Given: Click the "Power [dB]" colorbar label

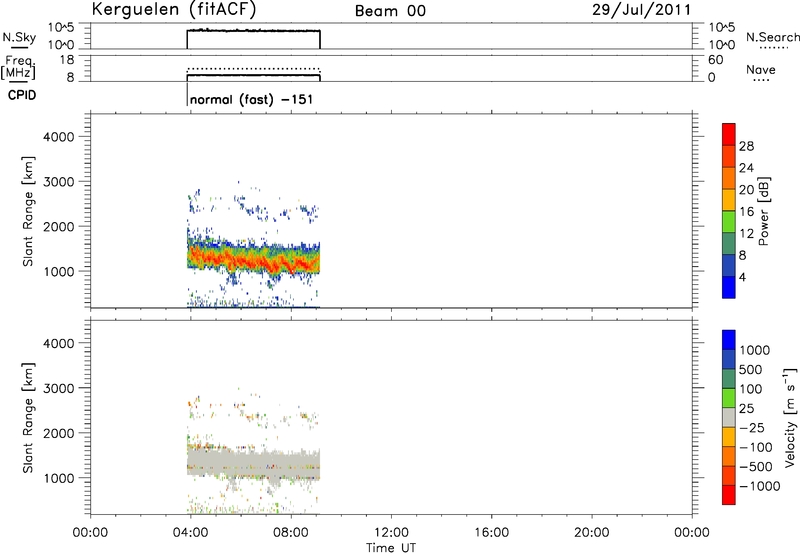Looking at the screenshot, I should 764,211.
